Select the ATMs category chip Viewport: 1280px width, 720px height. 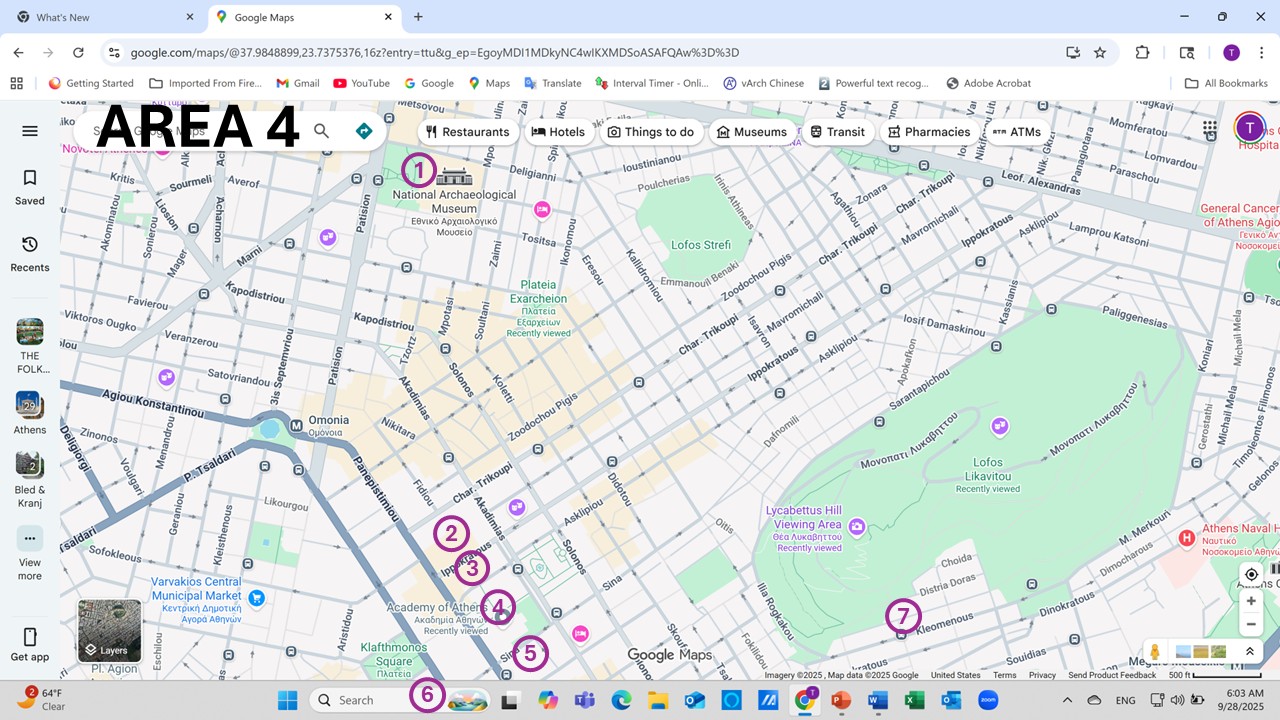point(1016,132)
